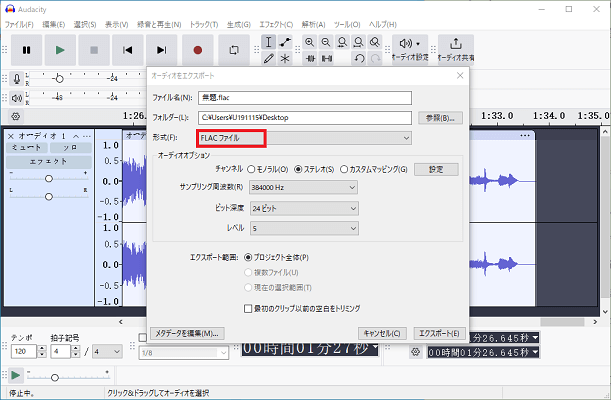The image size is (611, 400).
Task: Close track オーディオ 1 with the X
Action: click(11, 136)
